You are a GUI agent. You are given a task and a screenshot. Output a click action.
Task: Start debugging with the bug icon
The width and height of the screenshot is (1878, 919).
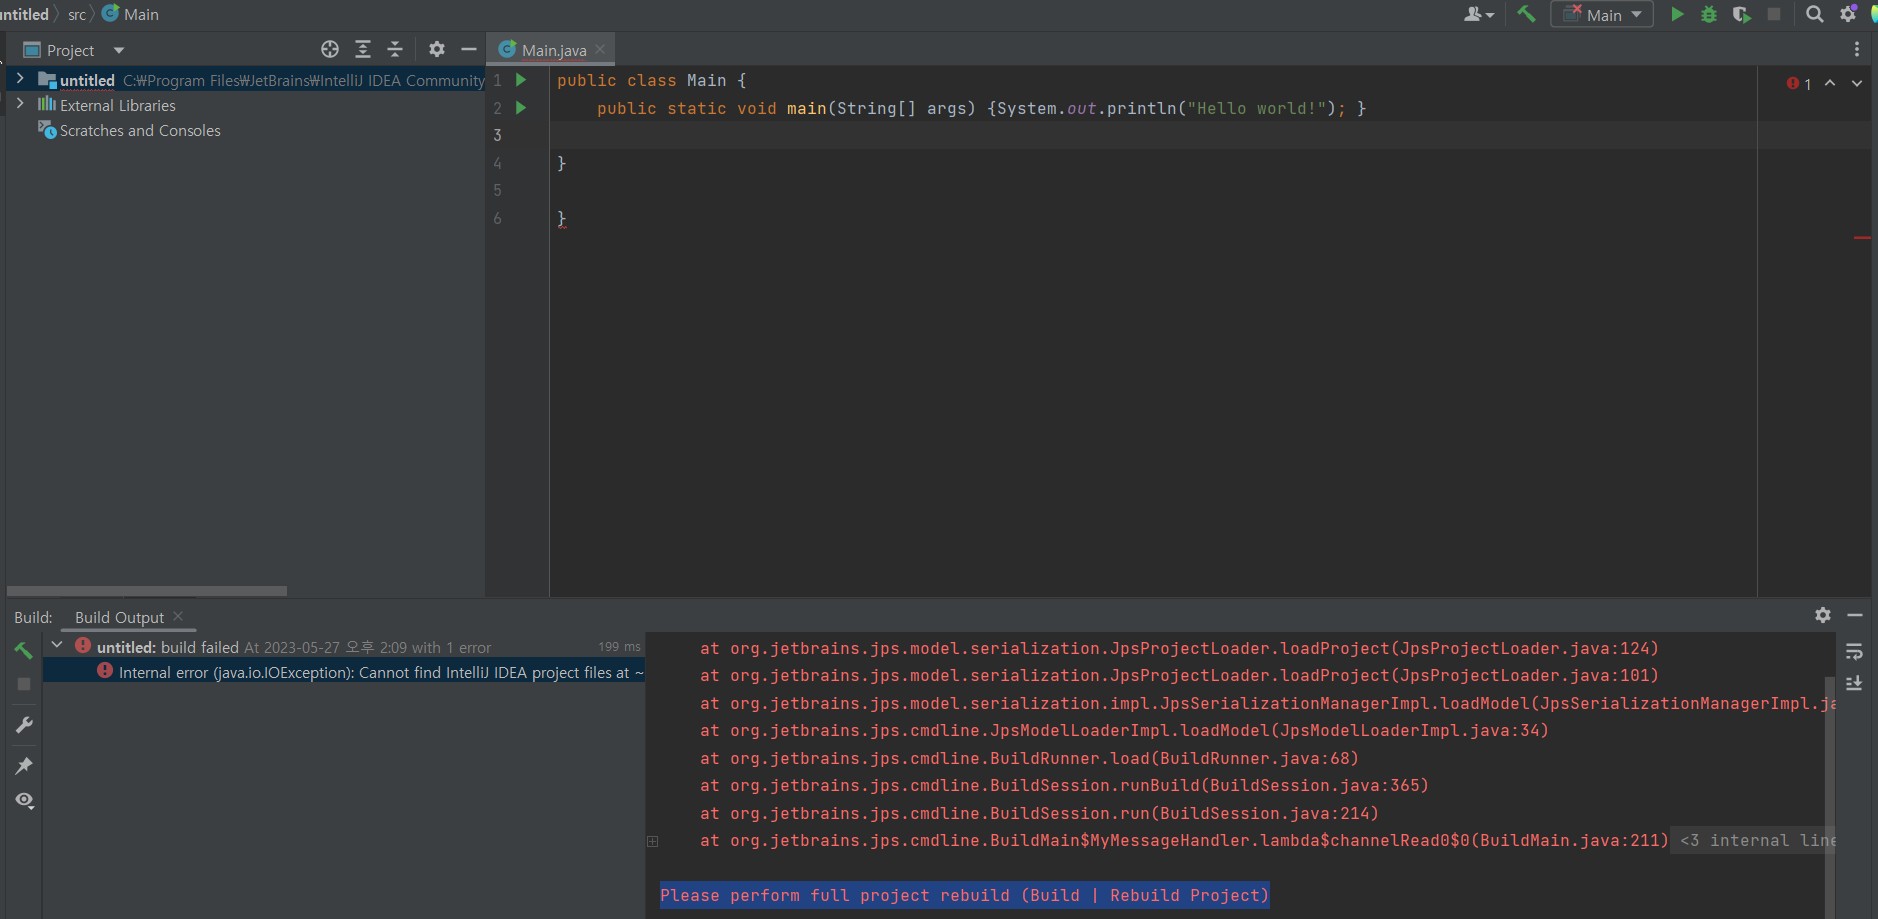pyautogui.click(x=1709, y=14)
